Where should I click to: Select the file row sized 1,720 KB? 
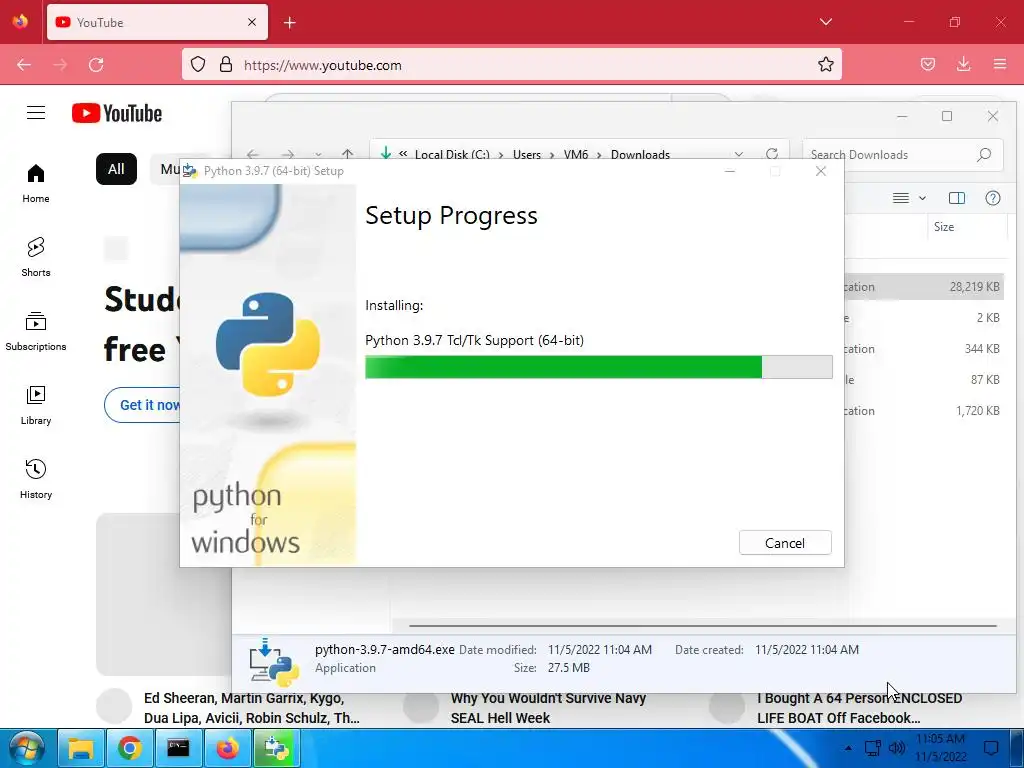pos(923,411)
